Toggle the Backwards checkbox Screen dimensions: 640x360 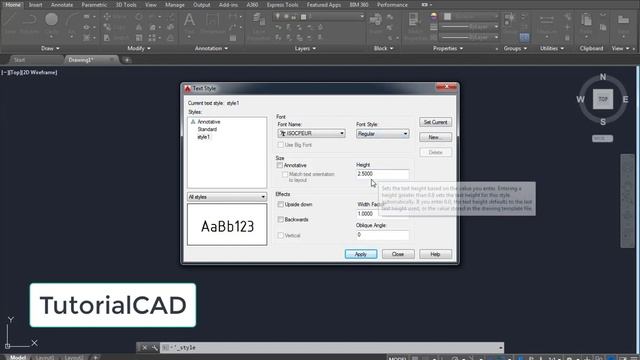tap(280, 220)
